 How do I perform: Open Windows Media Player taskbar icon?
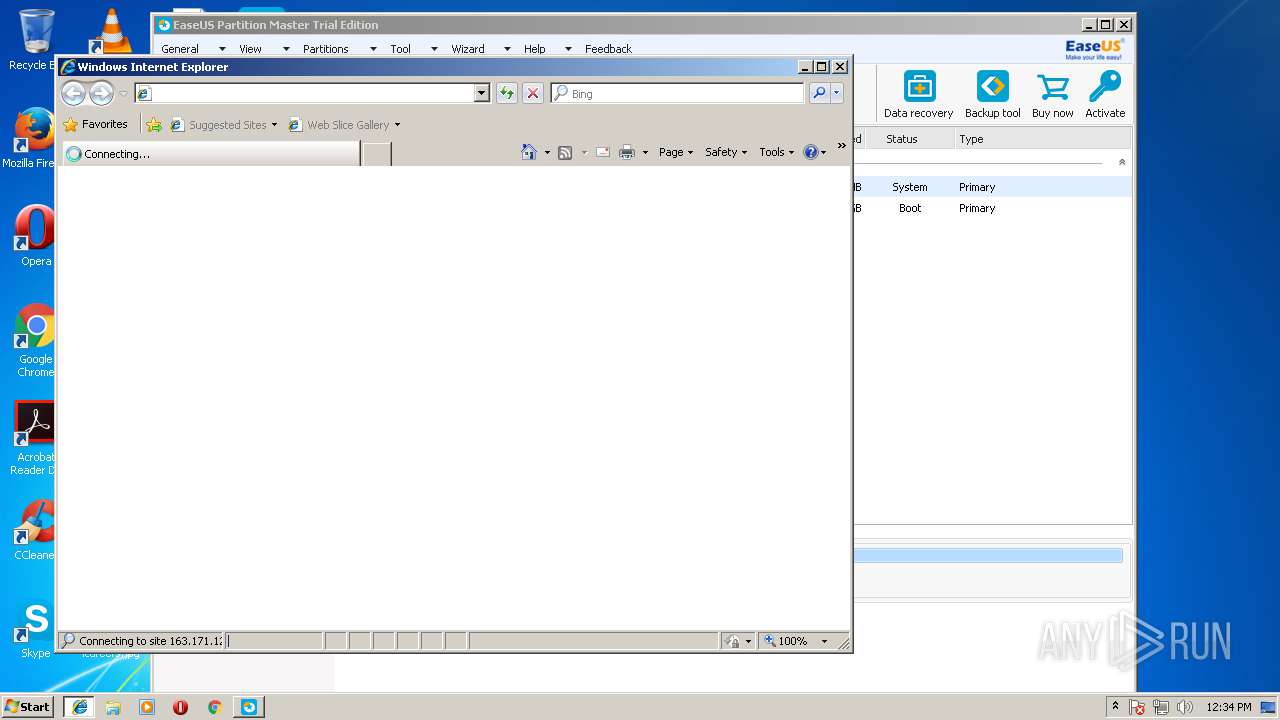(x=147, y=707)
